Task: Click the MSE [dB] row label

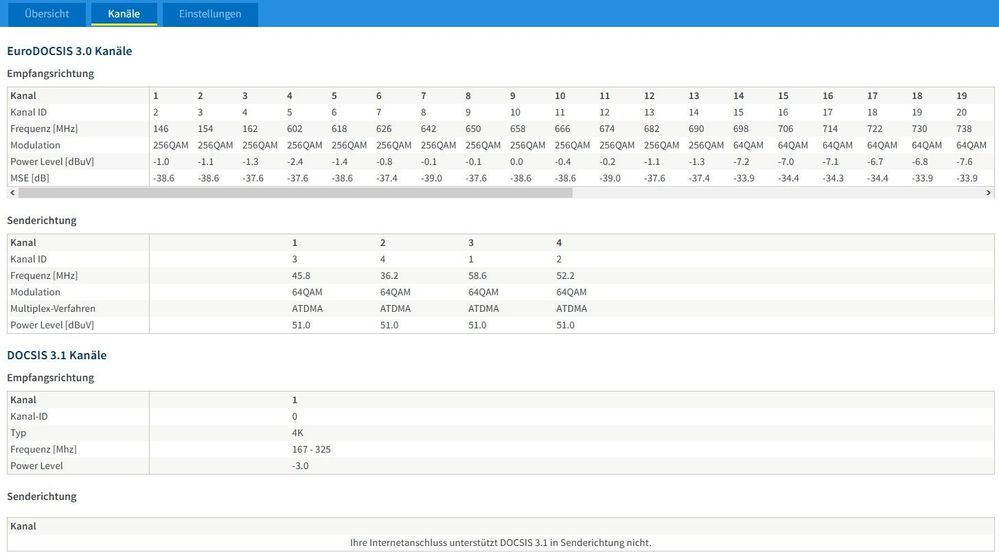Action: pos(30,178)
